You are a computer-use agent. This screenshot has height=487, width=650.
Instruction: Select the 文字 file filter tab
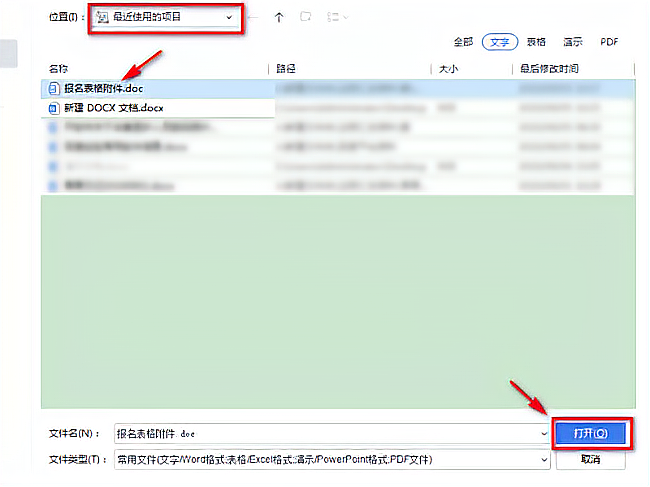[x=500, y=42]
